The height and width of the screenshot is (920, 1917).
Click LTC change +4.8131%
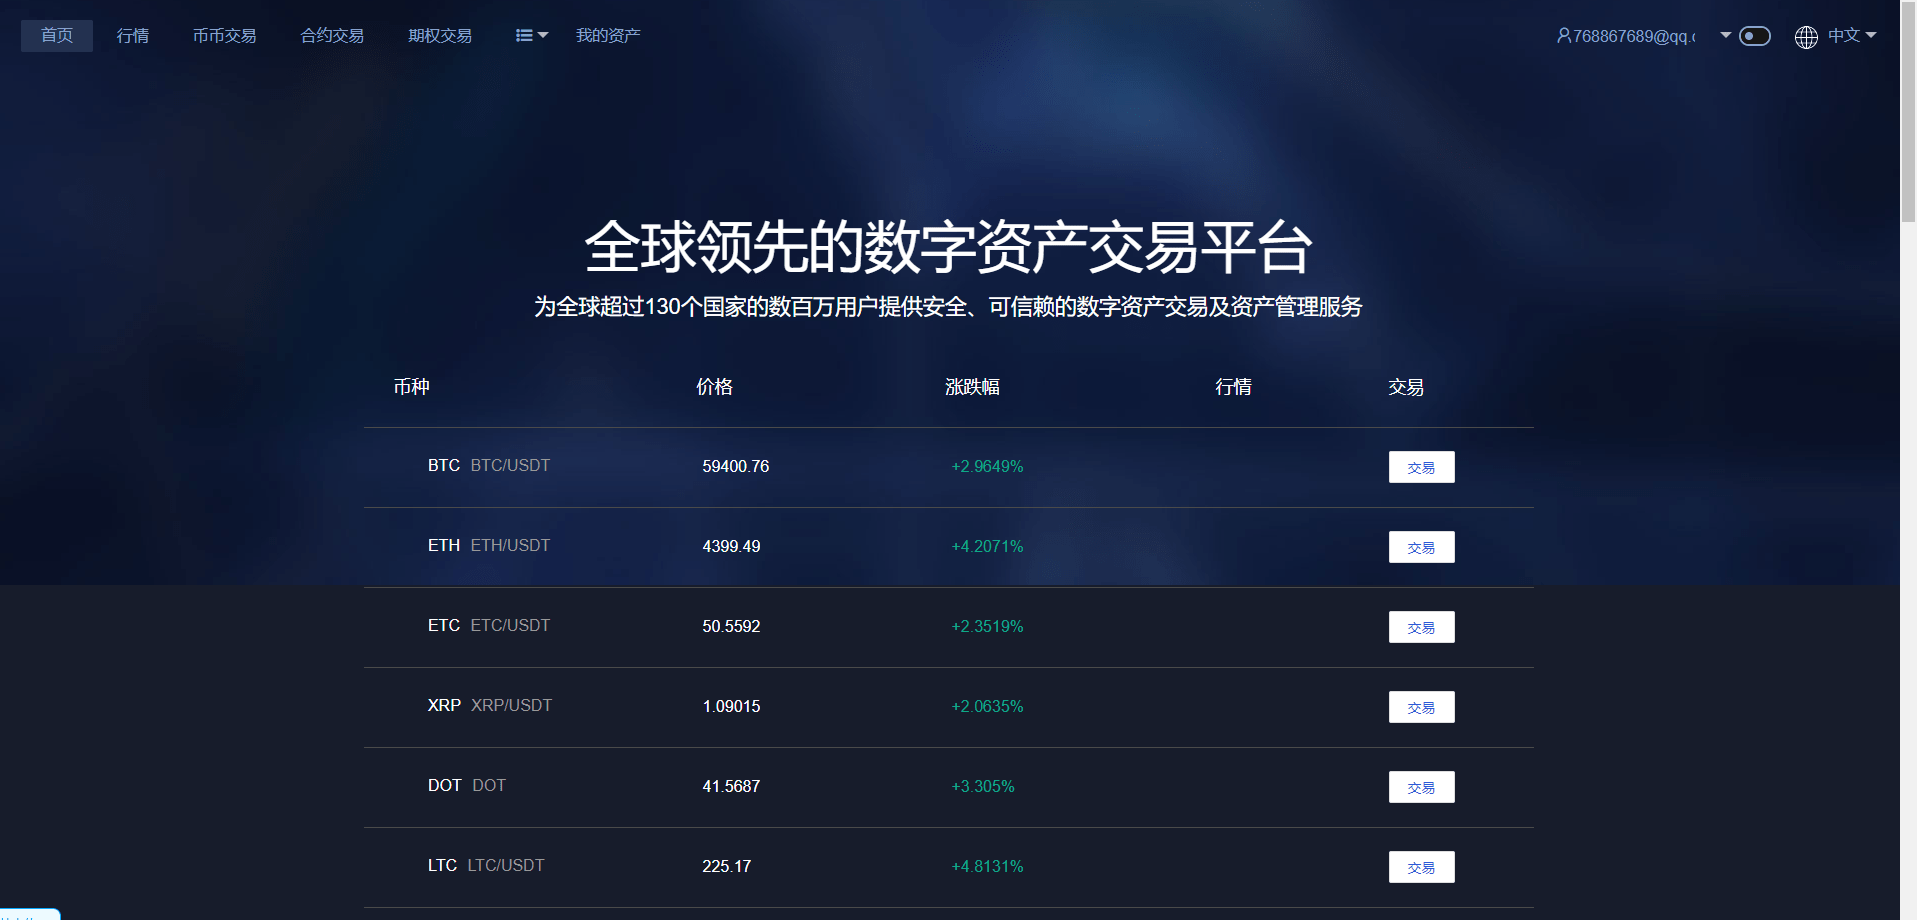(x=987, y=867)
